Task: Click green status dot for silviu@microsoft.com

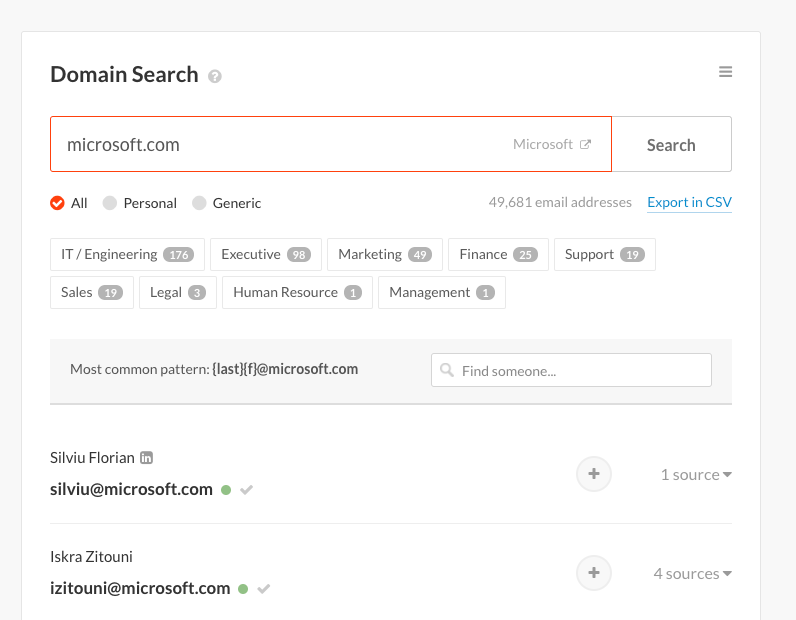Action: pyautogui.click(x=226, y=490)
